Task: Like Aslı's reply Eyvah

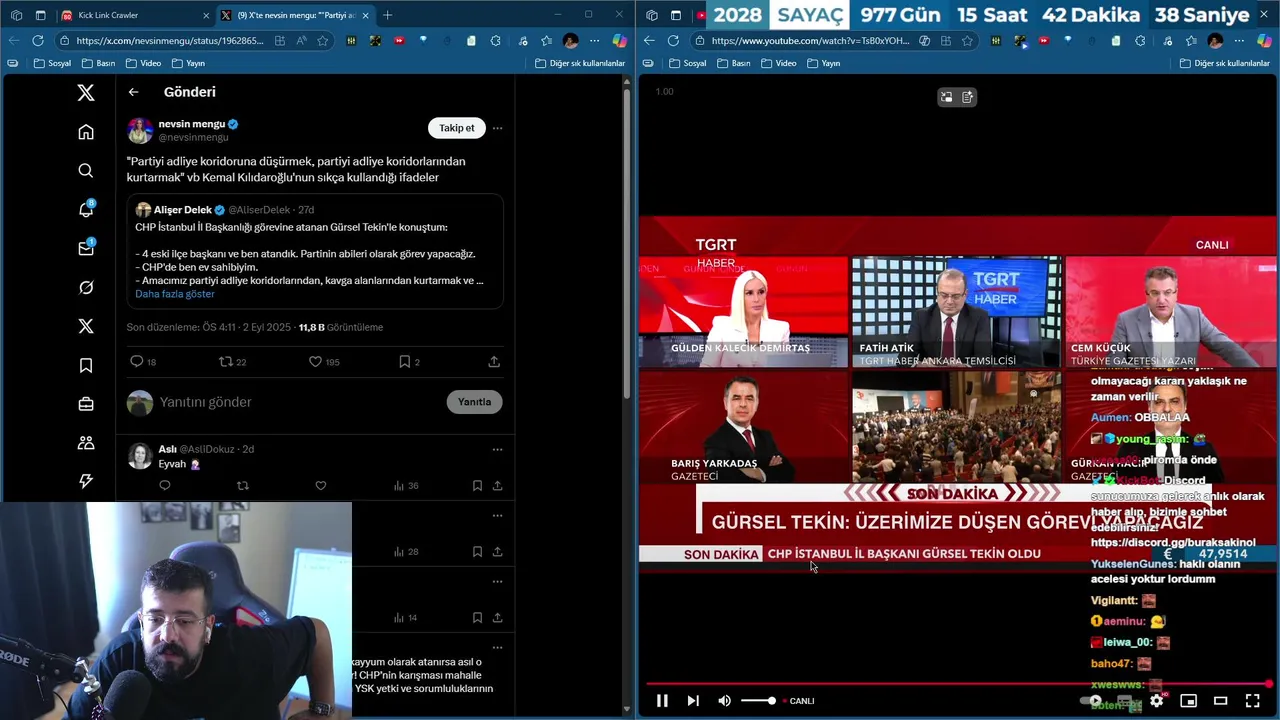Action: [320, 486]
